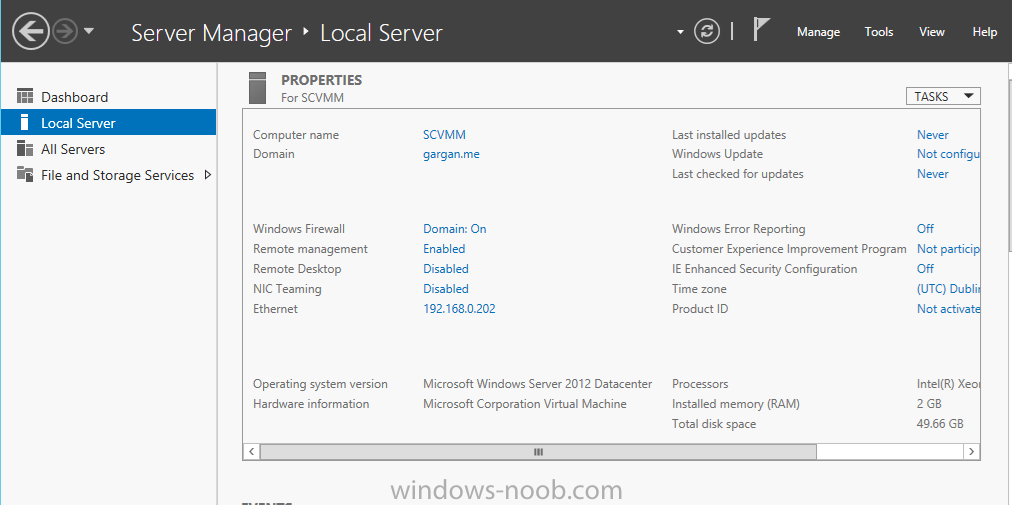Image resolution: width=1012 pixels, height=505 pixels.
Task: Click the Remote Desktop Disabled link
Action: 446,269
